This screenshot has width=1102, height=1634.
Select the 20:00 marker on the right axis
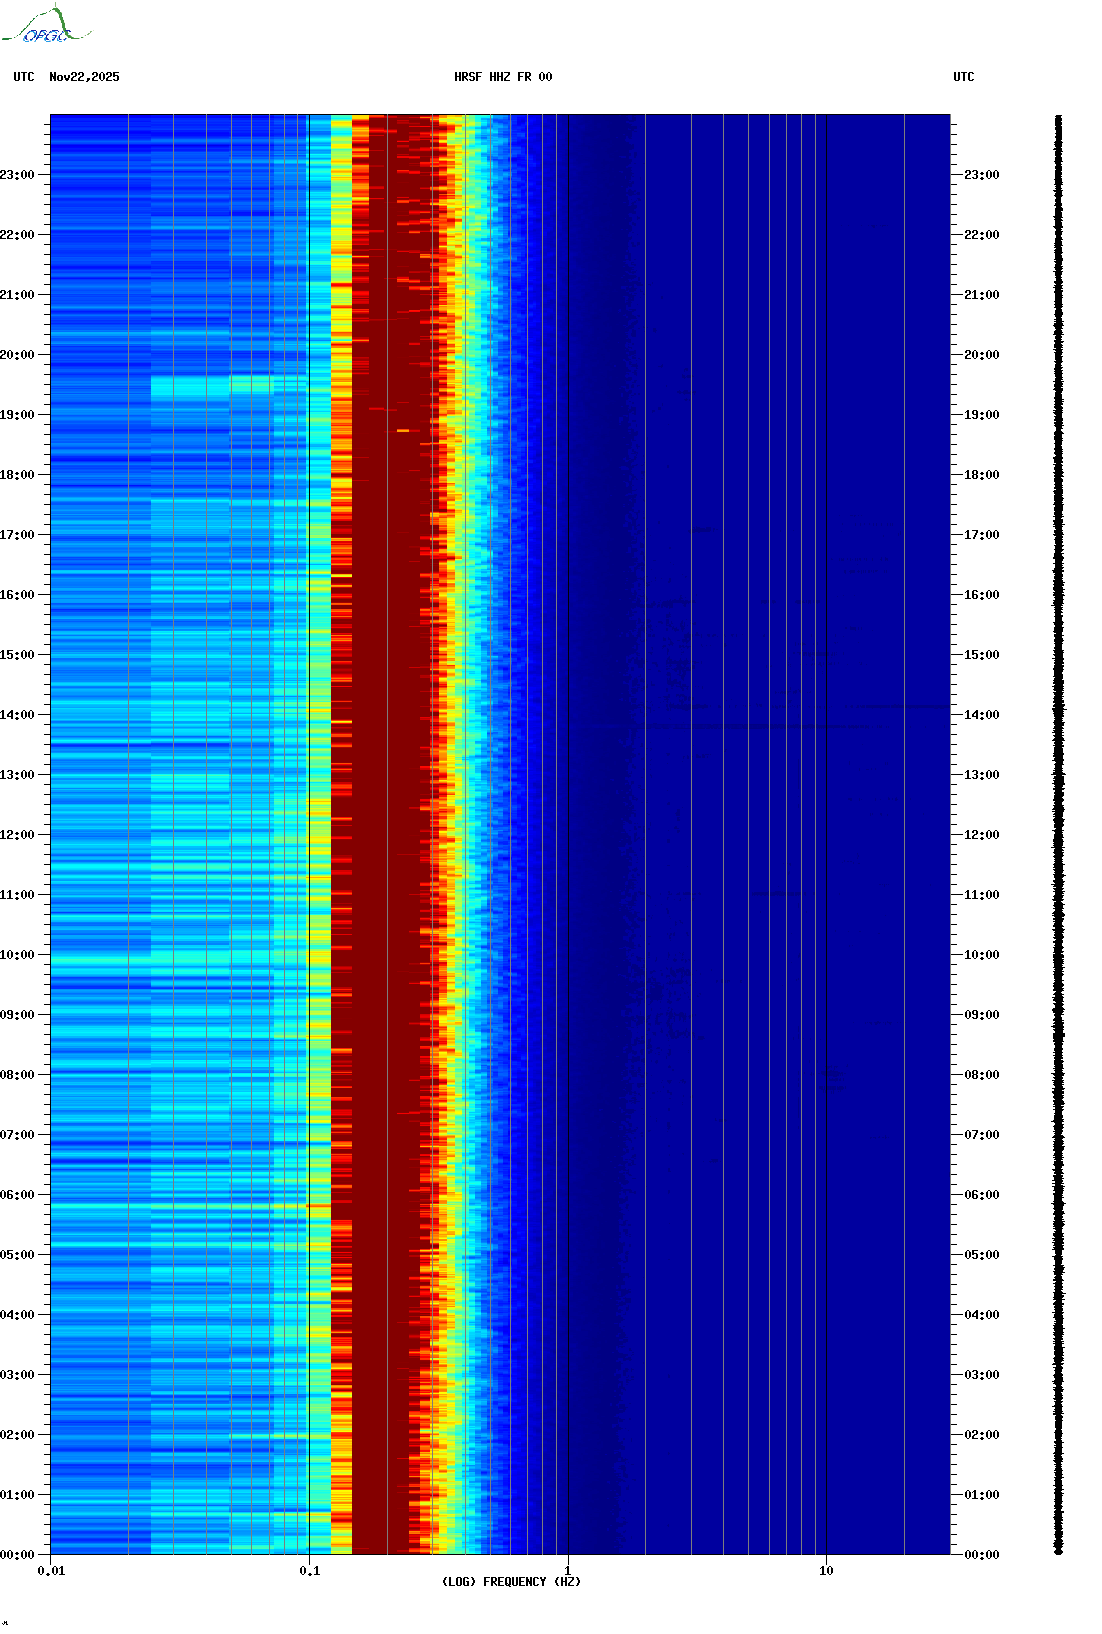981,355
